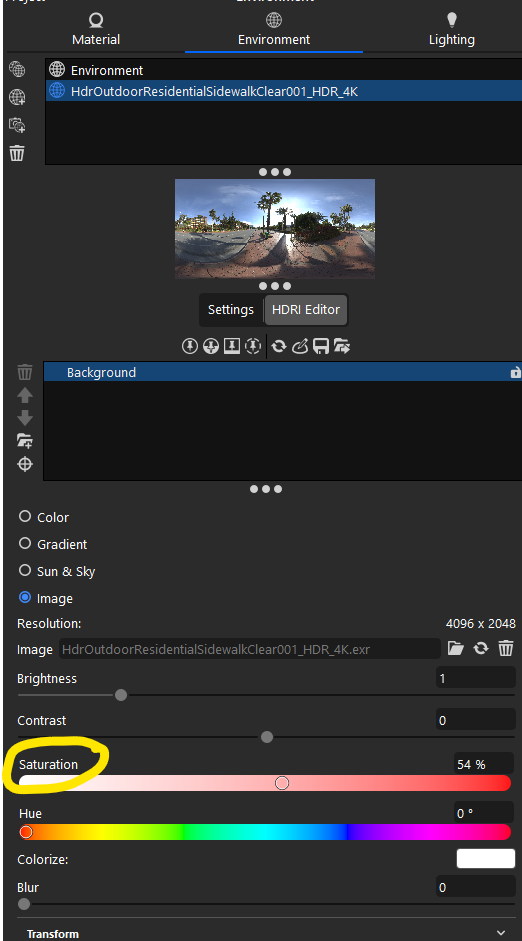
Task: Choose the Image background type
Action: [25, 597]
